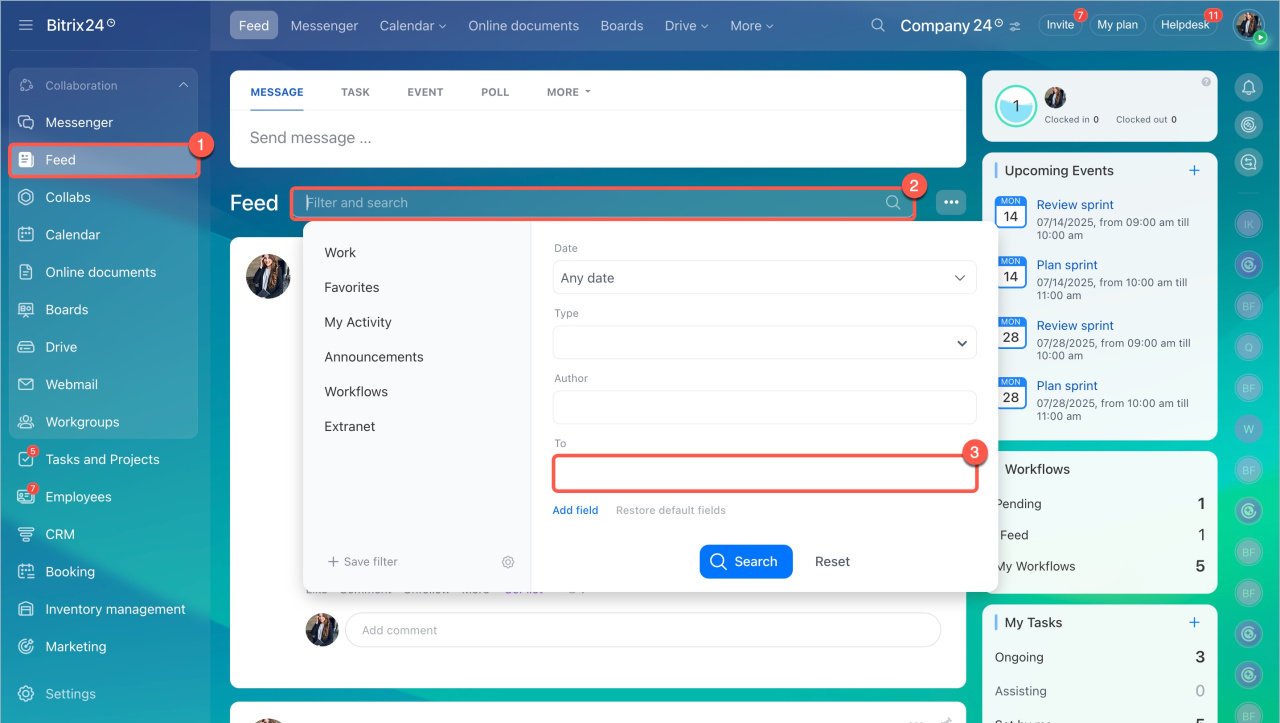
Task: Select the Messenger top navigation item
Action: (324, 26)
